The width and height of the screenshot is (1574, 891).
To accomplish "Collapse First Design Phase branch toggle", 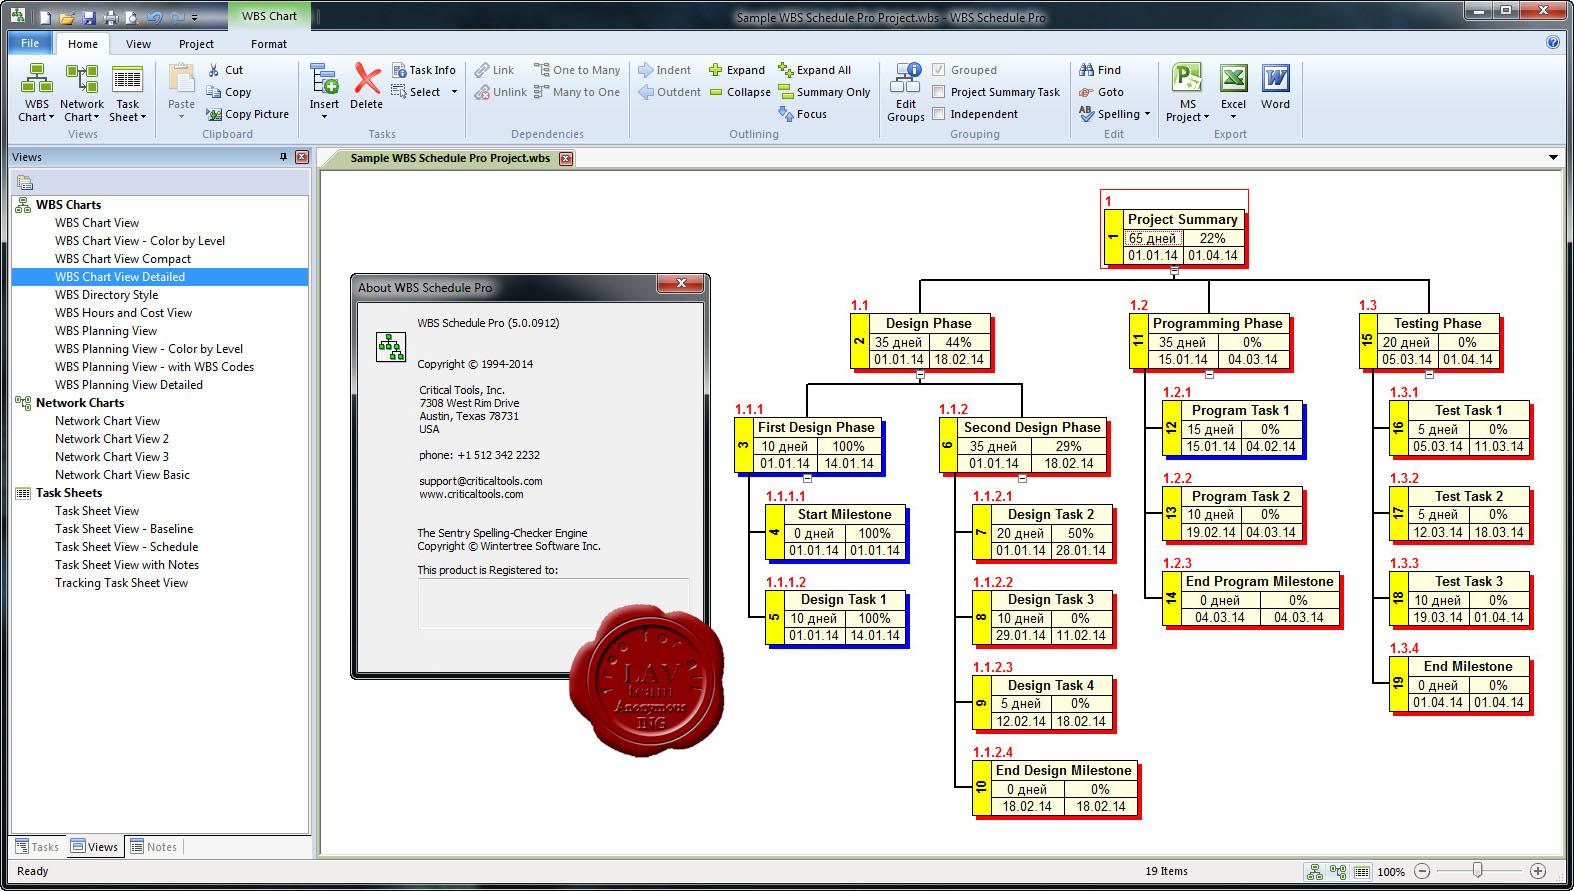I will click(807, 478).
